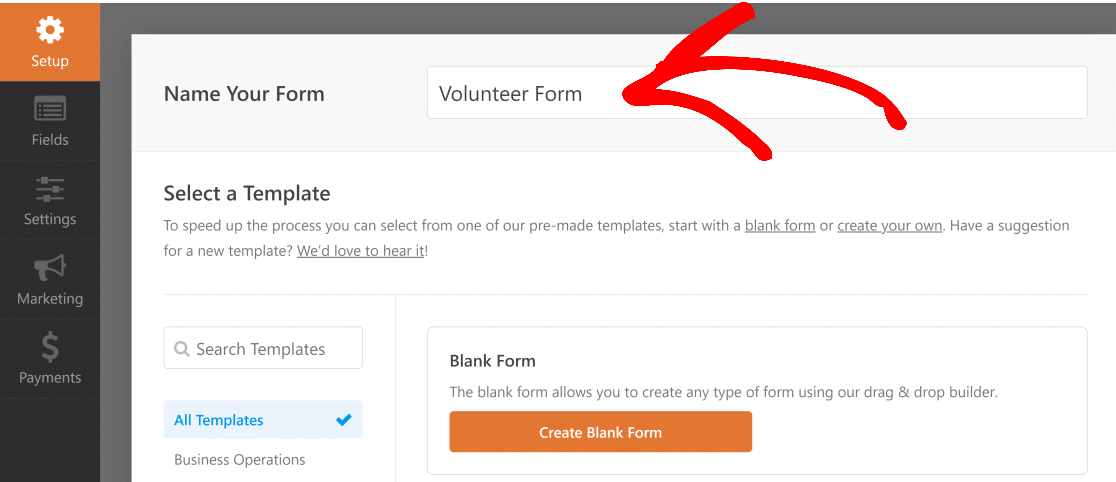Click the Setup gear icon
The image size is (1116, 482).
[x=50, y=29]
